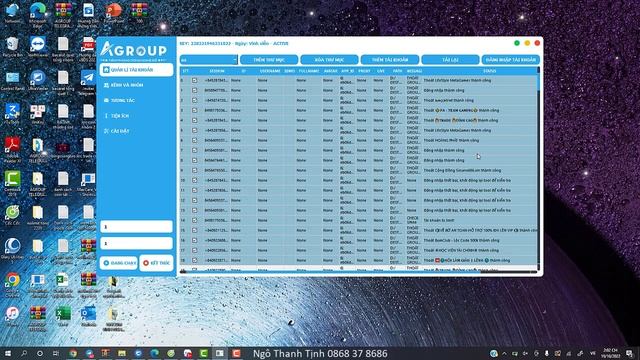Open the iTunes desktop shortcut
640x360 pixels.
(x=12, y=315)
